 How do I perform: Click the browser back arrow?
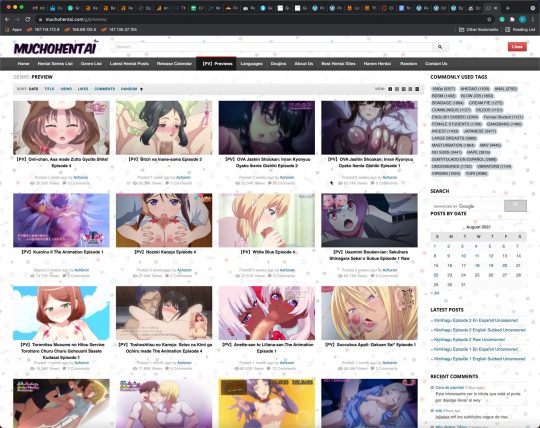(x=7, y=19)
